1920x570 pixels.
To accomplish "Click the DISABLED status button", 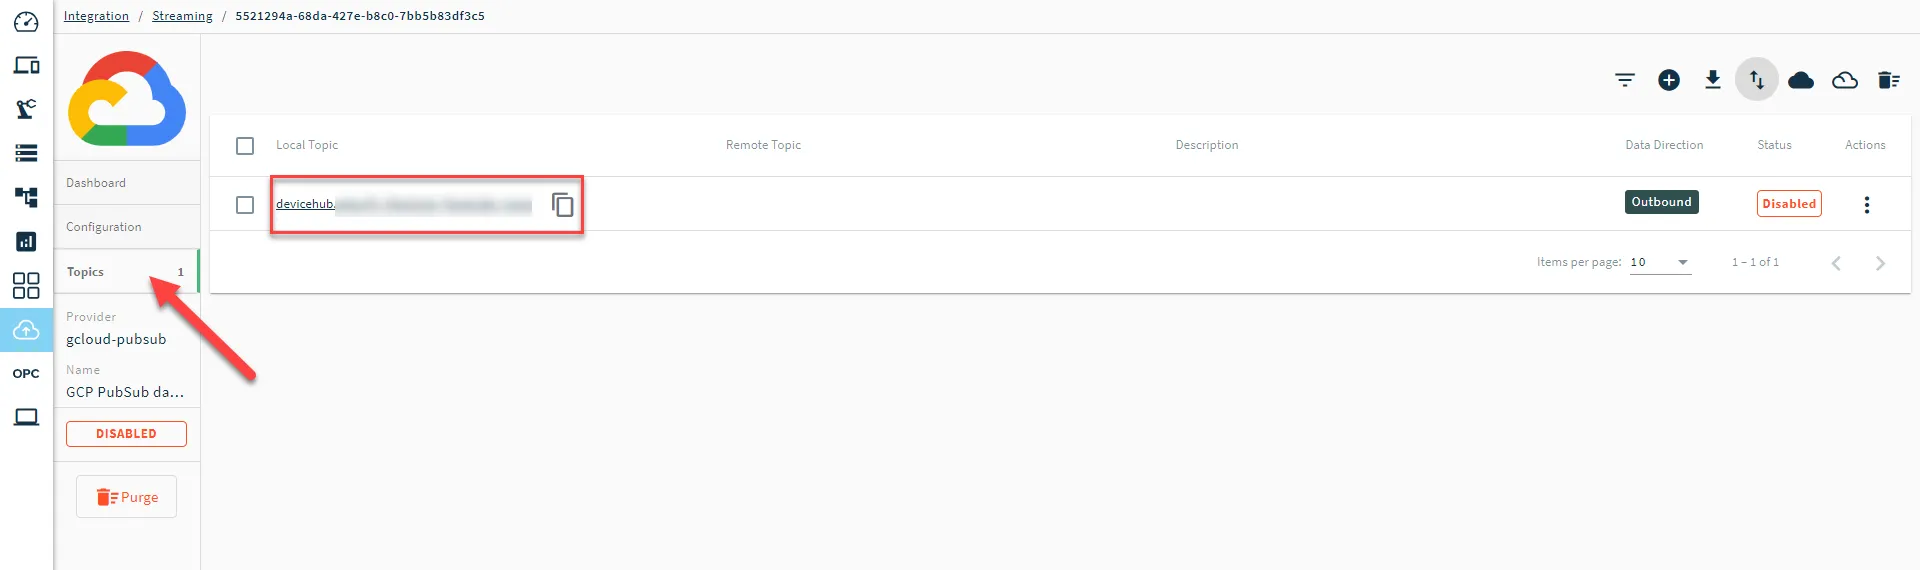I will [x=126, y=434].
